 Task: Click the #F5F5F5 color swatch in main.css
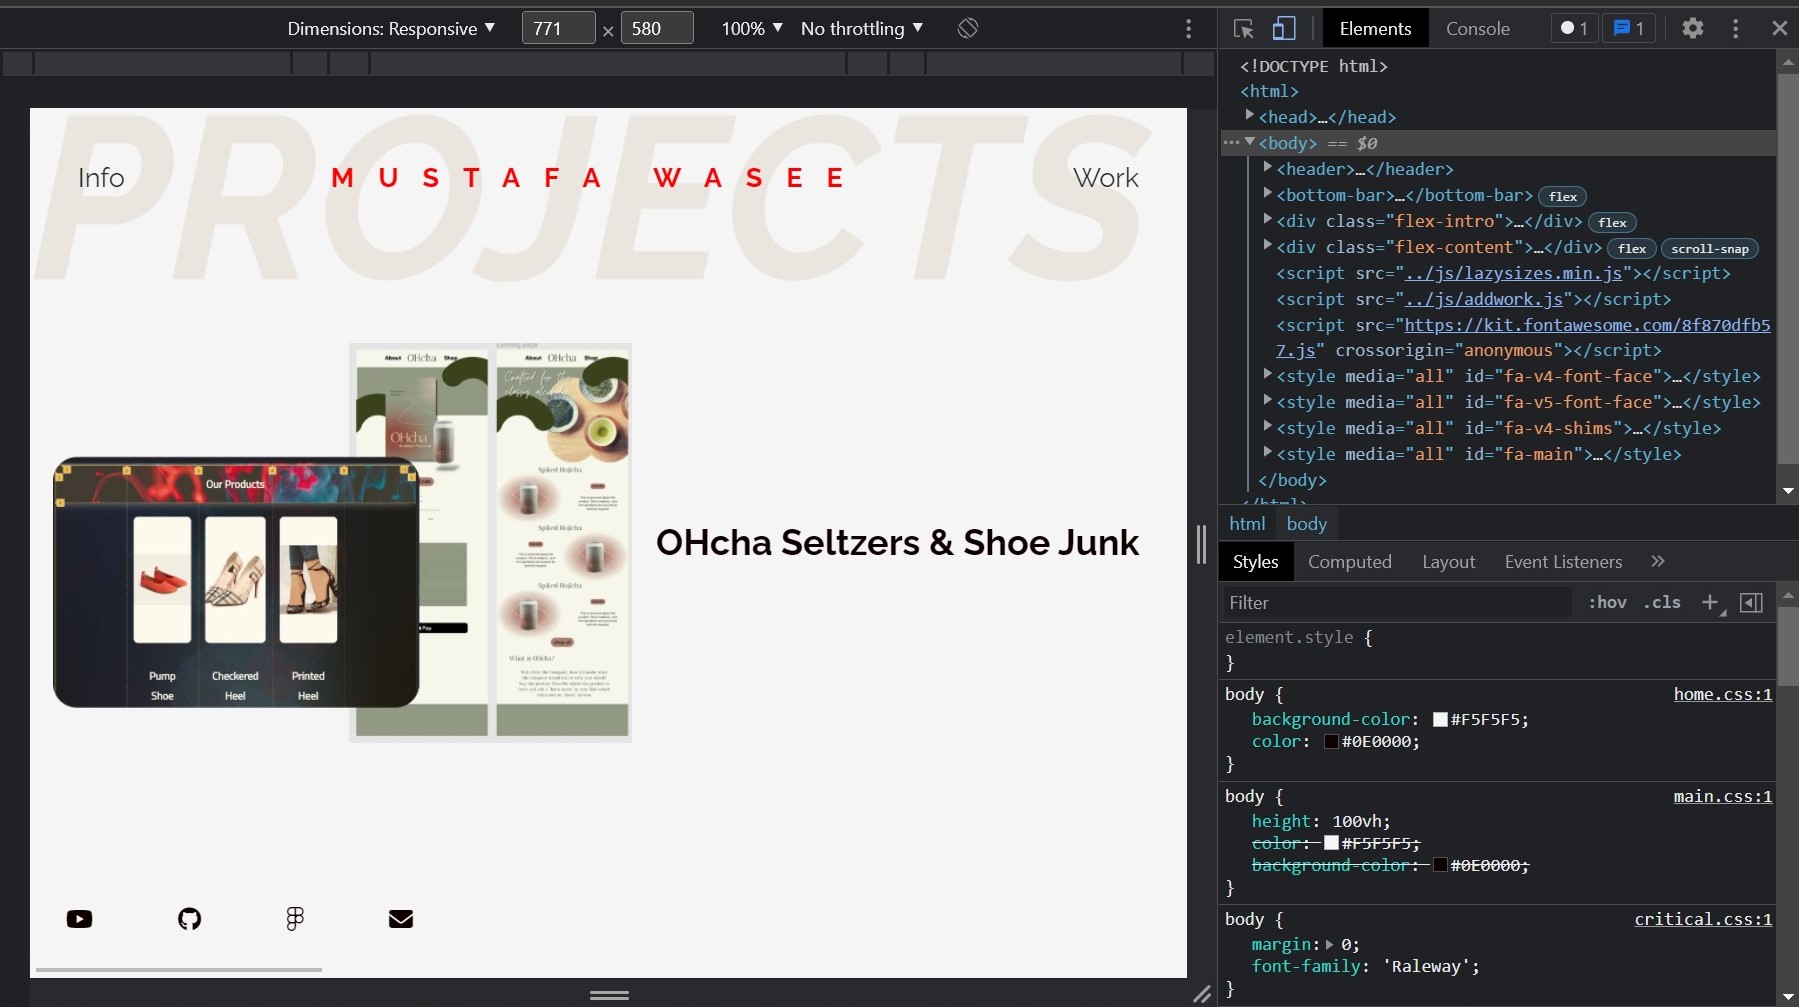[1331, 843]
